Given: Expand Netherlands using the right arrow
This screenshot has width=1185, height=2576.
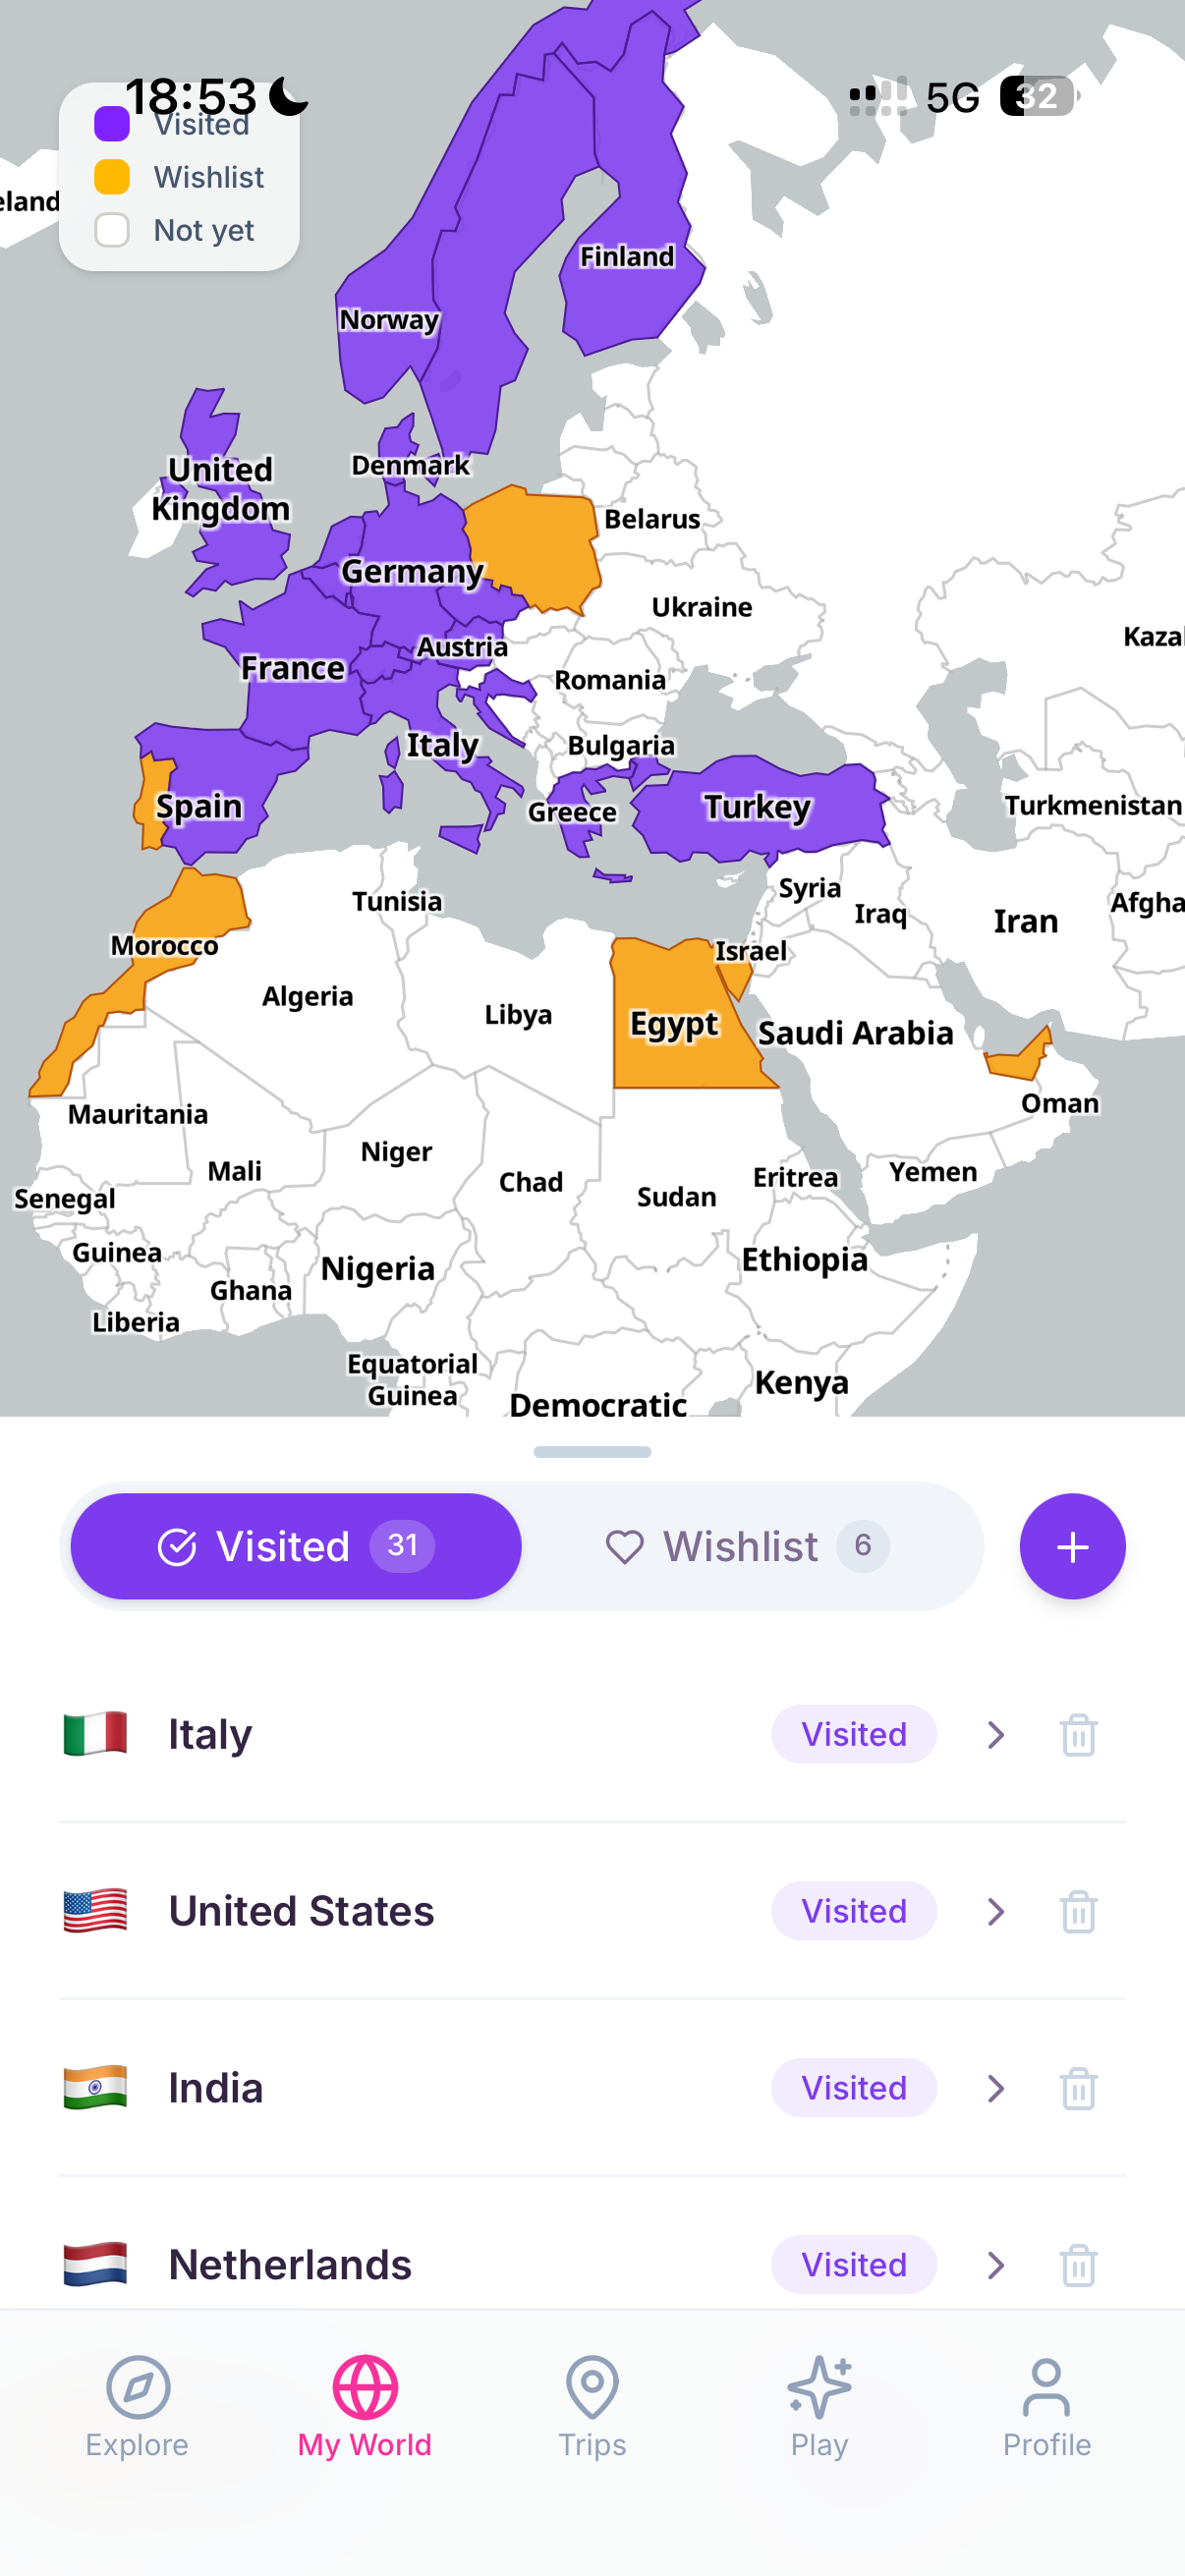Looking at the screenshot, I should [996, 2265].
